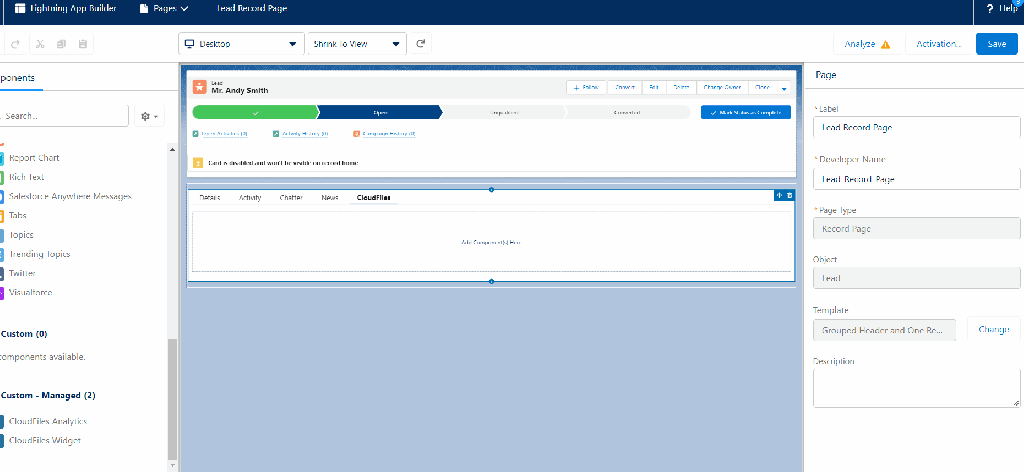The height and width of the screenshot is (472, 1024).
Task: Click the Open Activities link
Action: (225, 133)
